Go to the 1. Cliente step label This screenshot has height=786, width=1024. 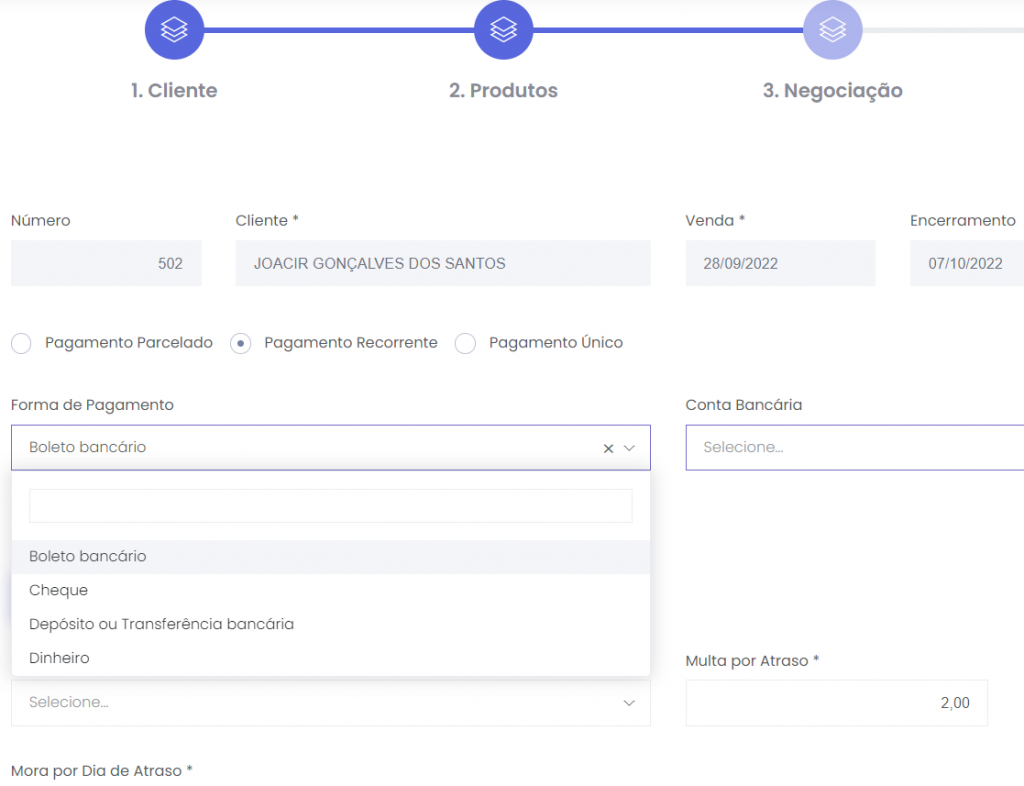click(174, 91)
